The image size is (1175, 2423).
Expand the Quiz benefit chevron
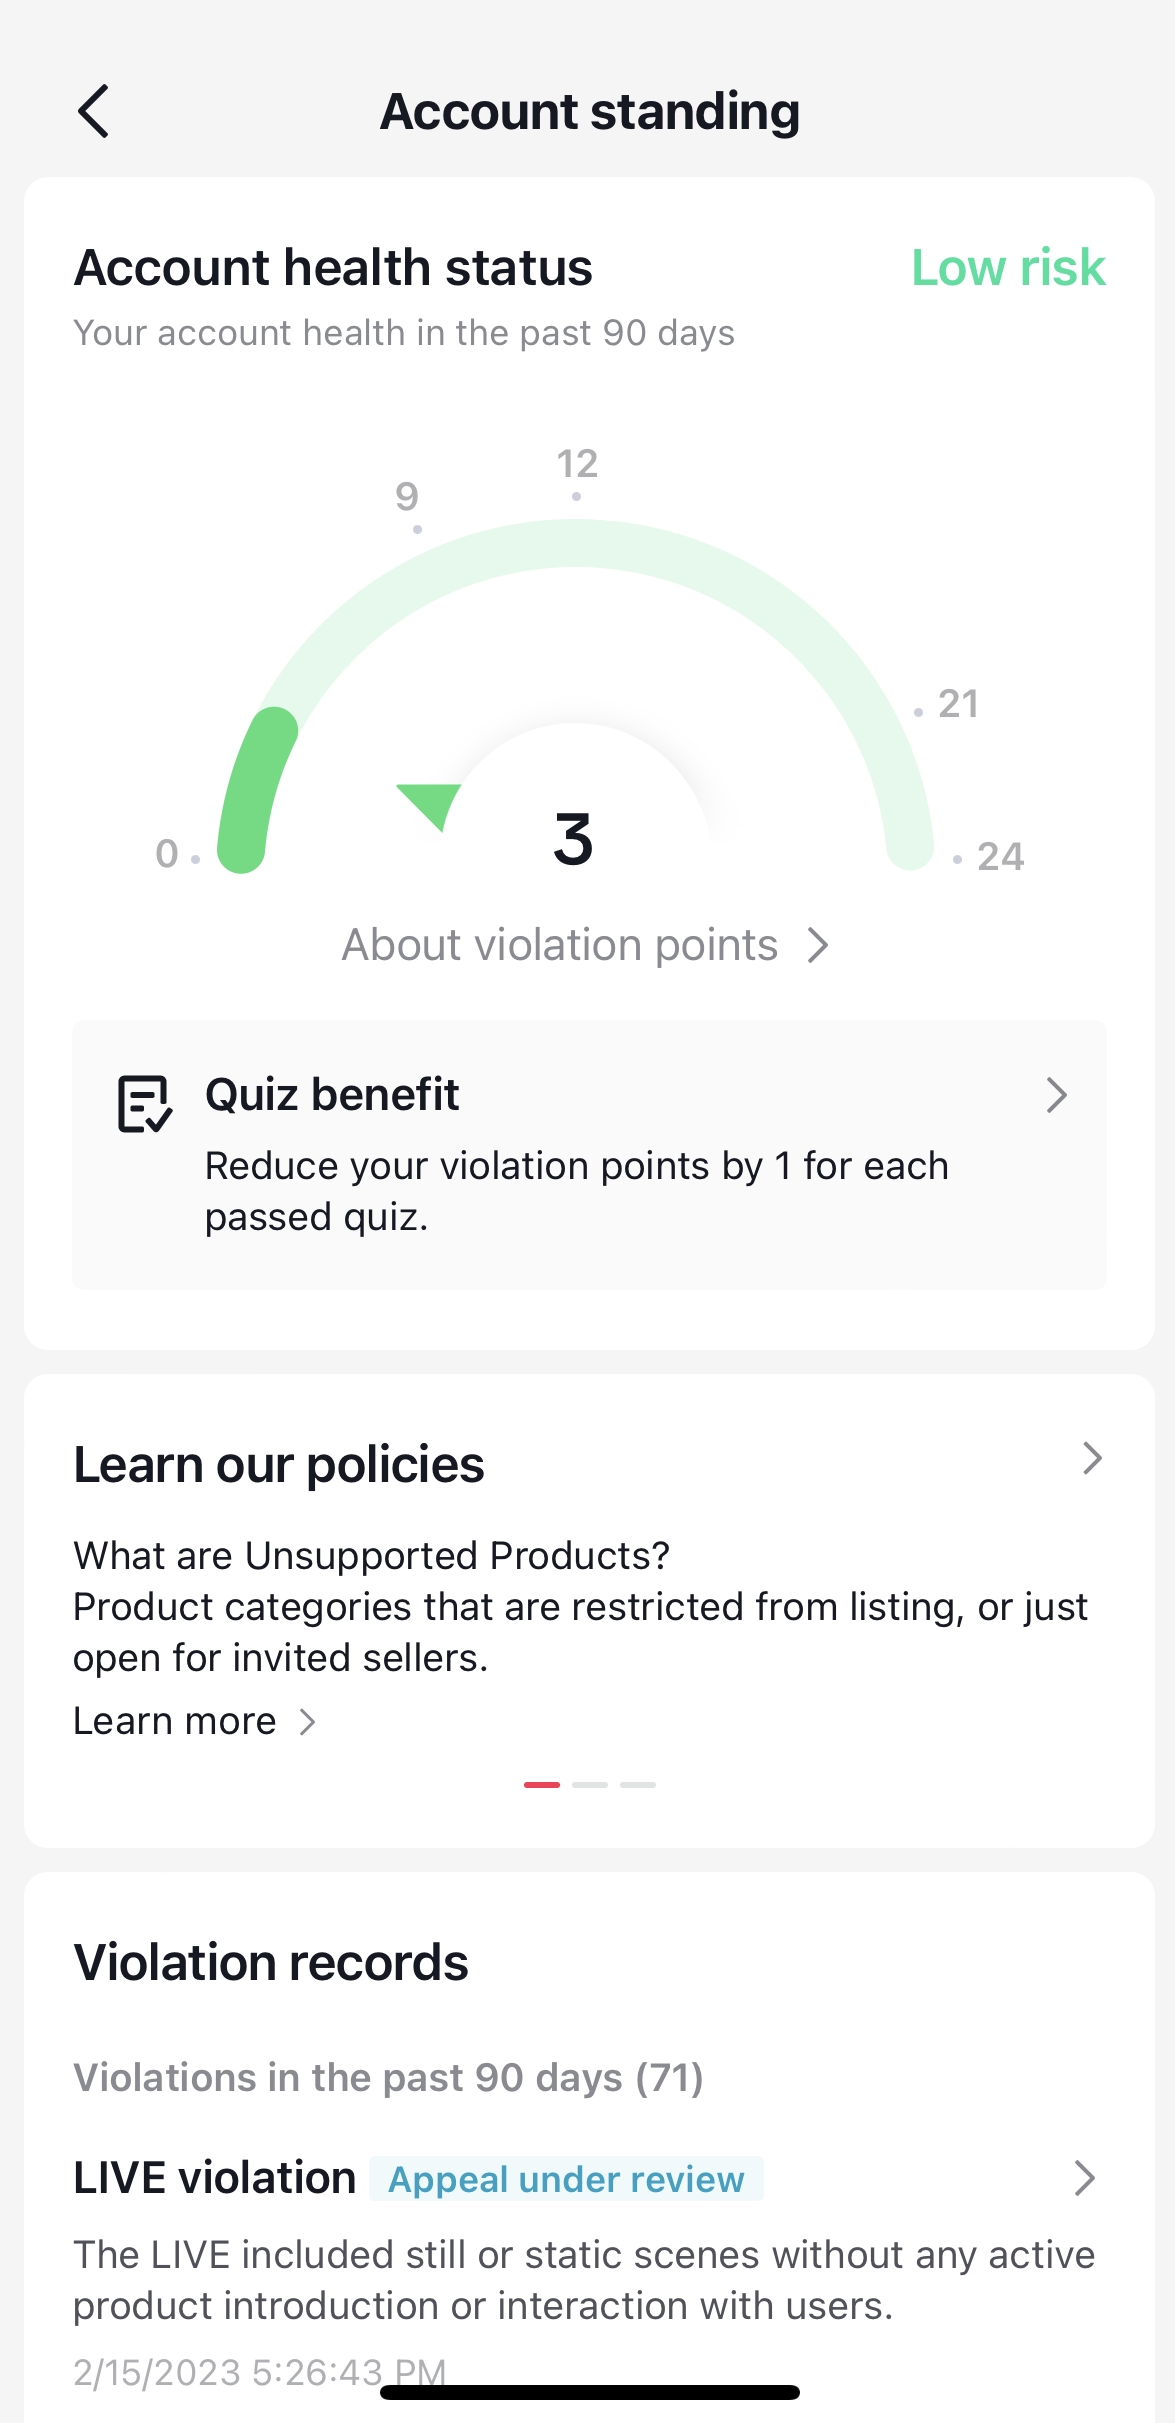pos(1056,1095)
